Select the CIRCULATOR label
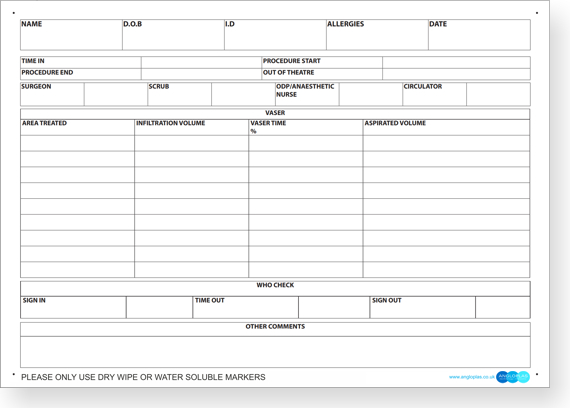 423,86
